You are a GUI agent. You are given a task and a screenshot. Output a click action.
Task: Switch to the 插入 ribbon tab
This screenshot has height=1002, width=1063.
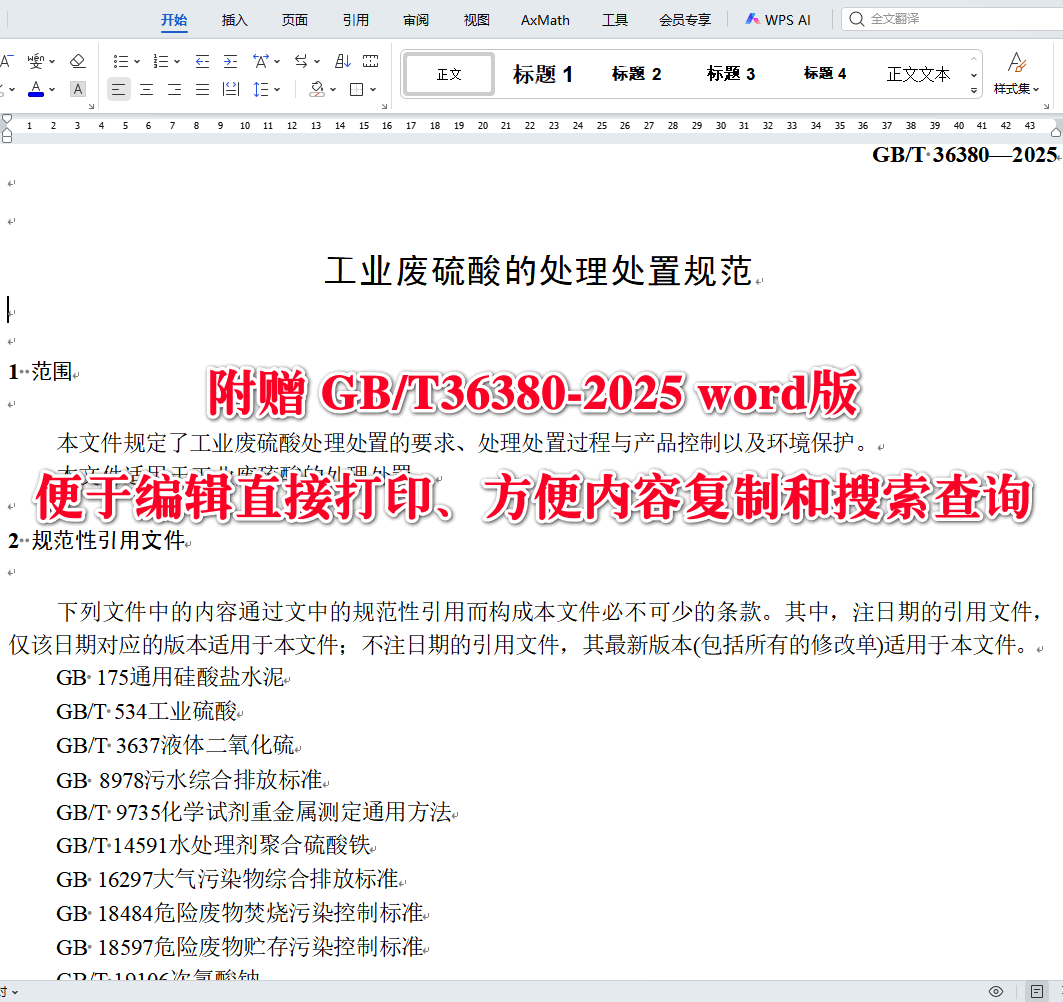[x=234, y=19]
